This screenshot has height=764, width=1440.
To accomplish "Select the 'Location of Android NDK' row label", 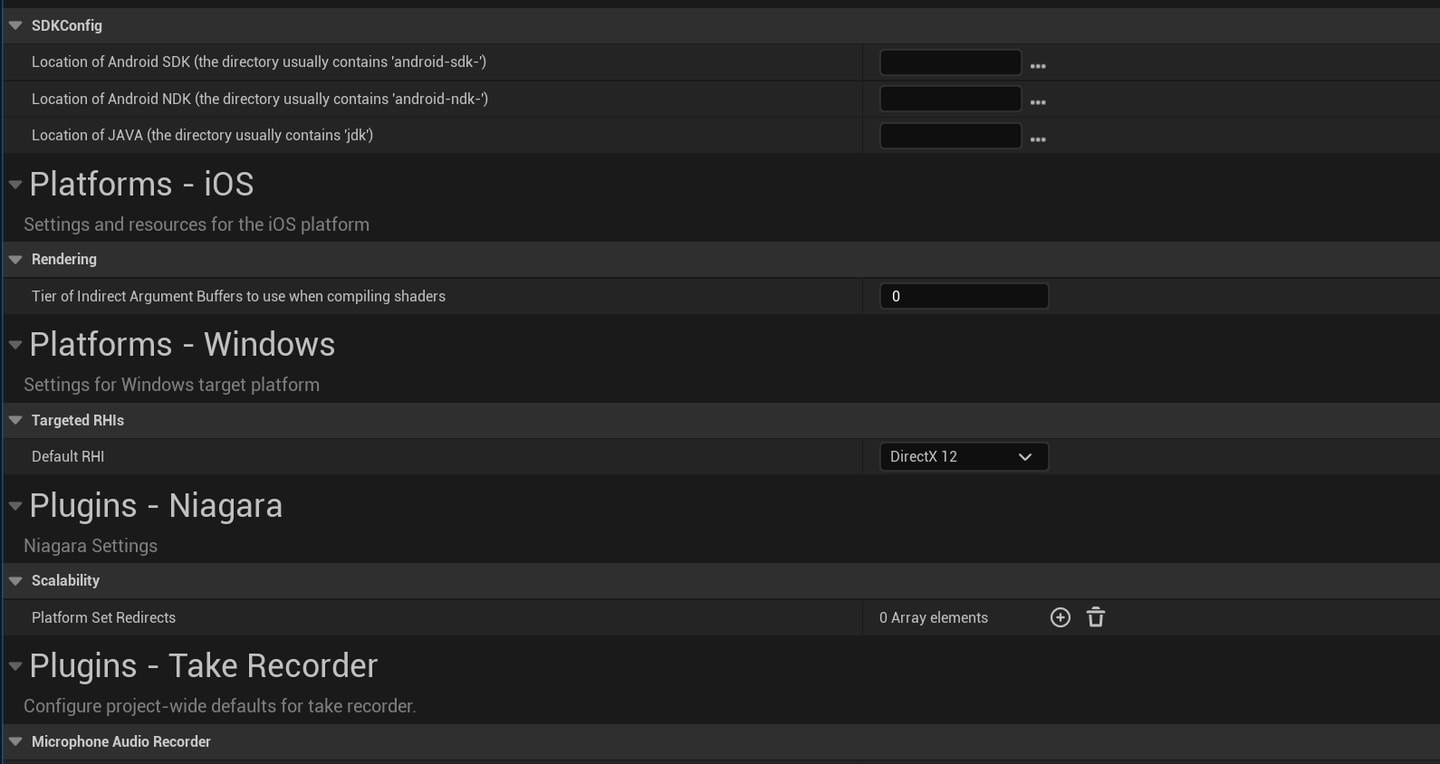I will (260, 98).
